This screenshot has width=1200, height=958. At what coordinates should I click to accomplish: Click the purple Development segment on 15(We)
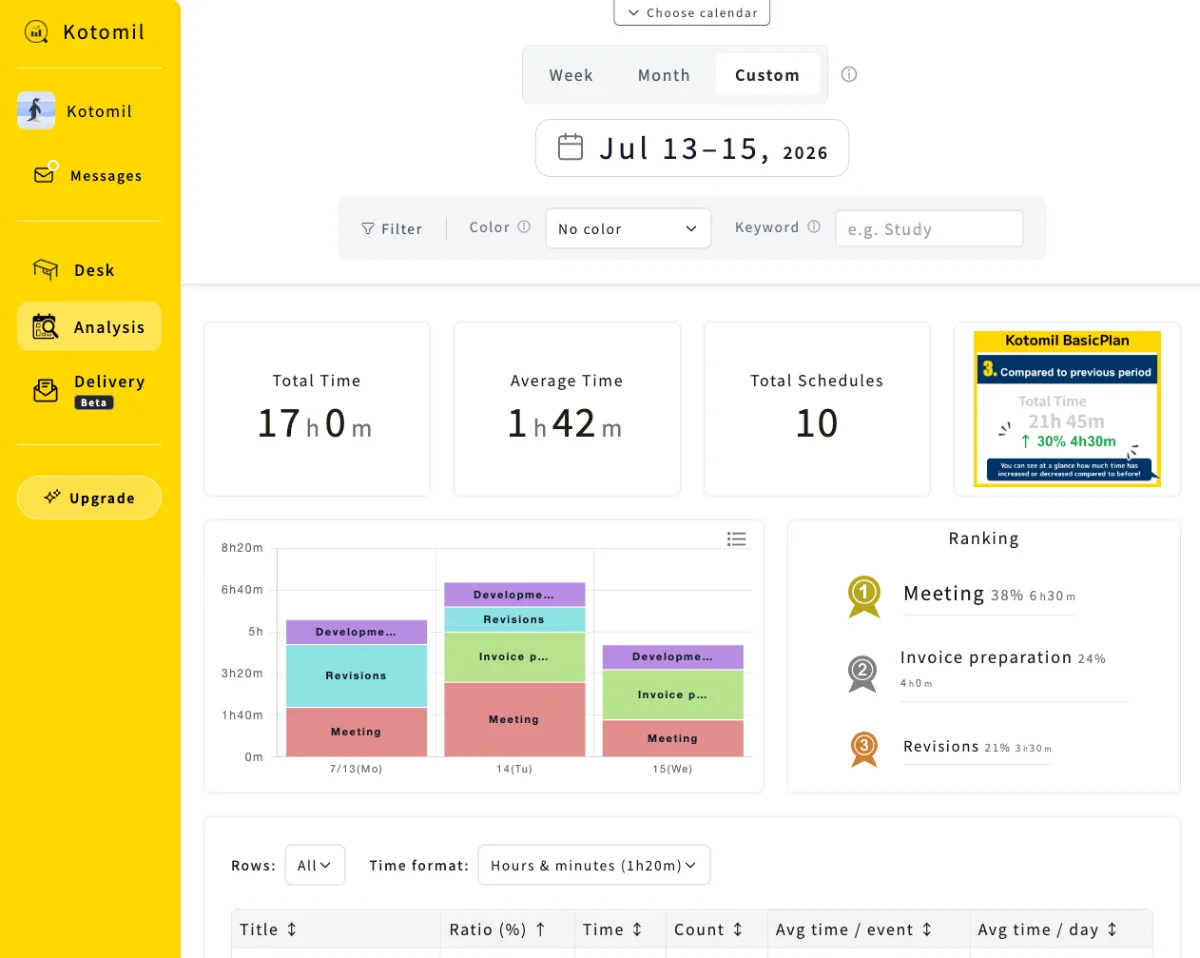[673, 657]
